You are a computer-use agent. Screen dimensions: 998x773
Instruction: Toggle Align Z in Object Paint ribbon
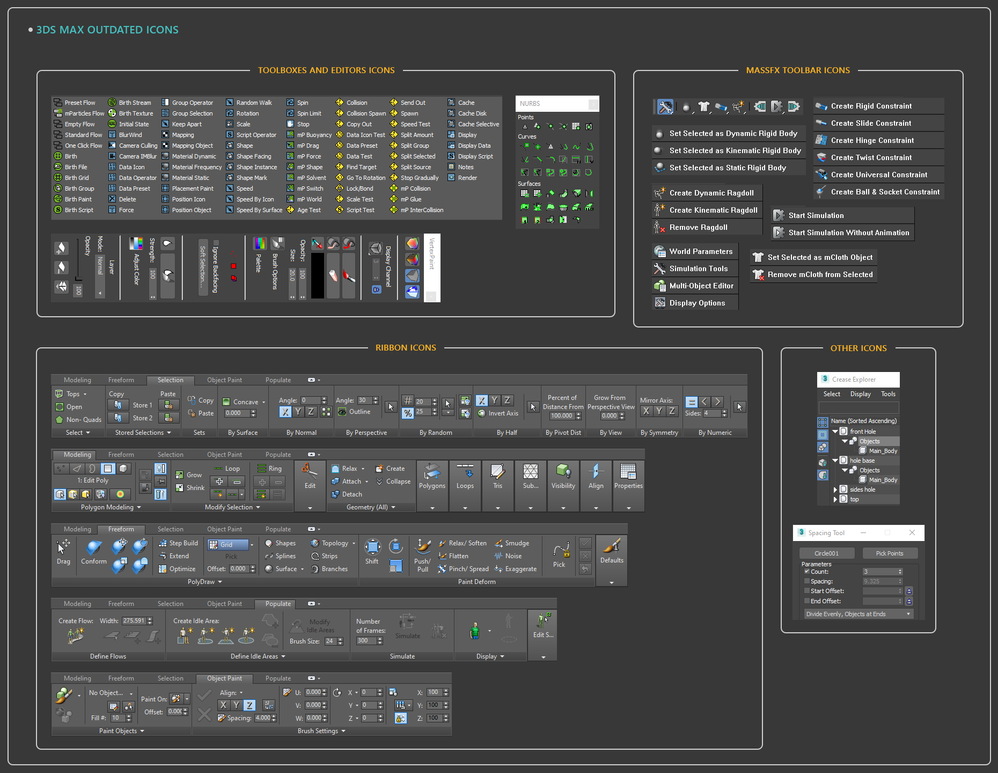coord(250,705)
